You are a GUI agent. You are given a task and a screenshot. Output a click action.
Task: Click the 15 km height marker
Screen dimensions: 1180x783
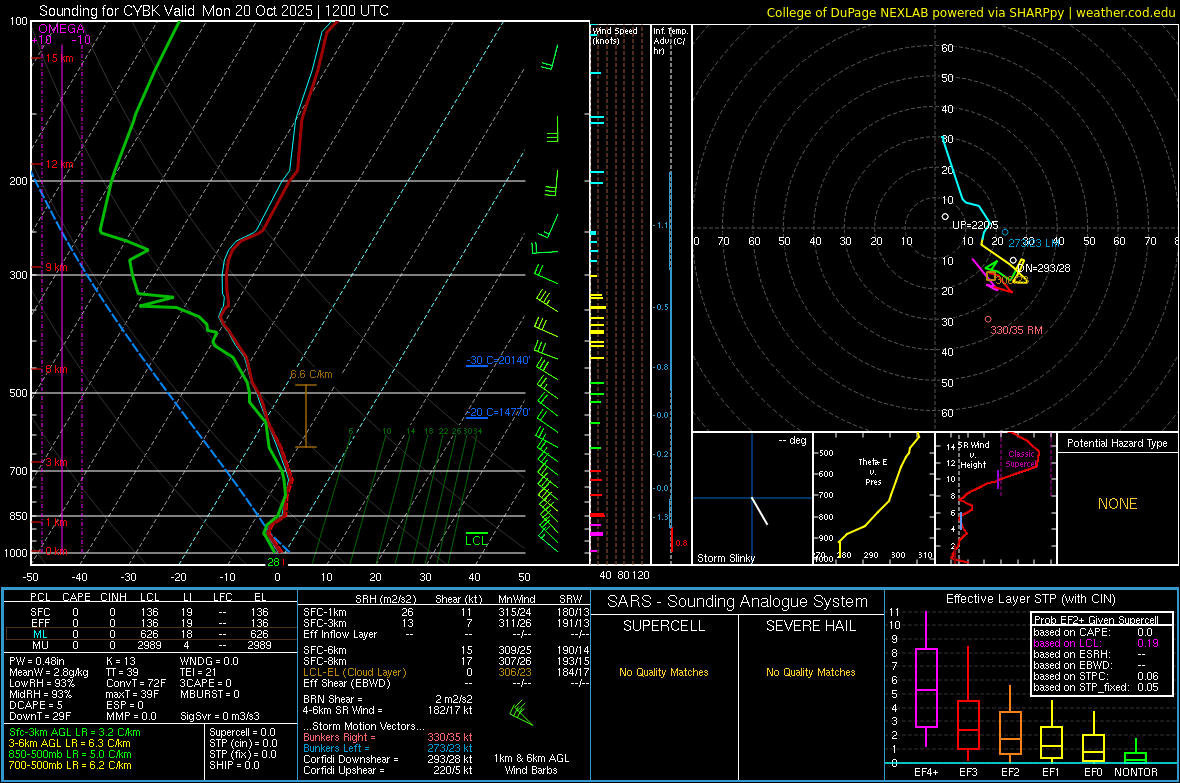[59, 58]
